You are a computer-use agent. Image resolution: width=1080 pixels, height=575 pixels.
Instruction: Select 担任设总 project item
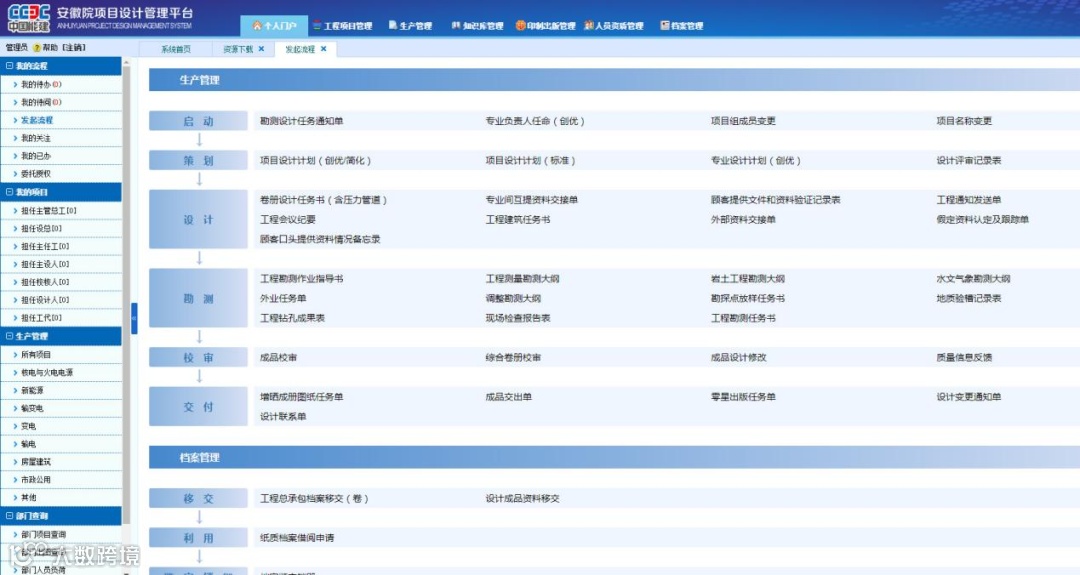point(61,229)
